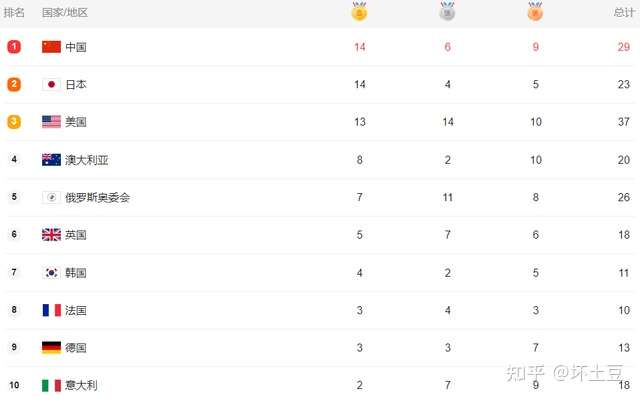The height and width of the screenshot is (399, 640).
Task: Click the 排名 column header
Action: (14, 12)
